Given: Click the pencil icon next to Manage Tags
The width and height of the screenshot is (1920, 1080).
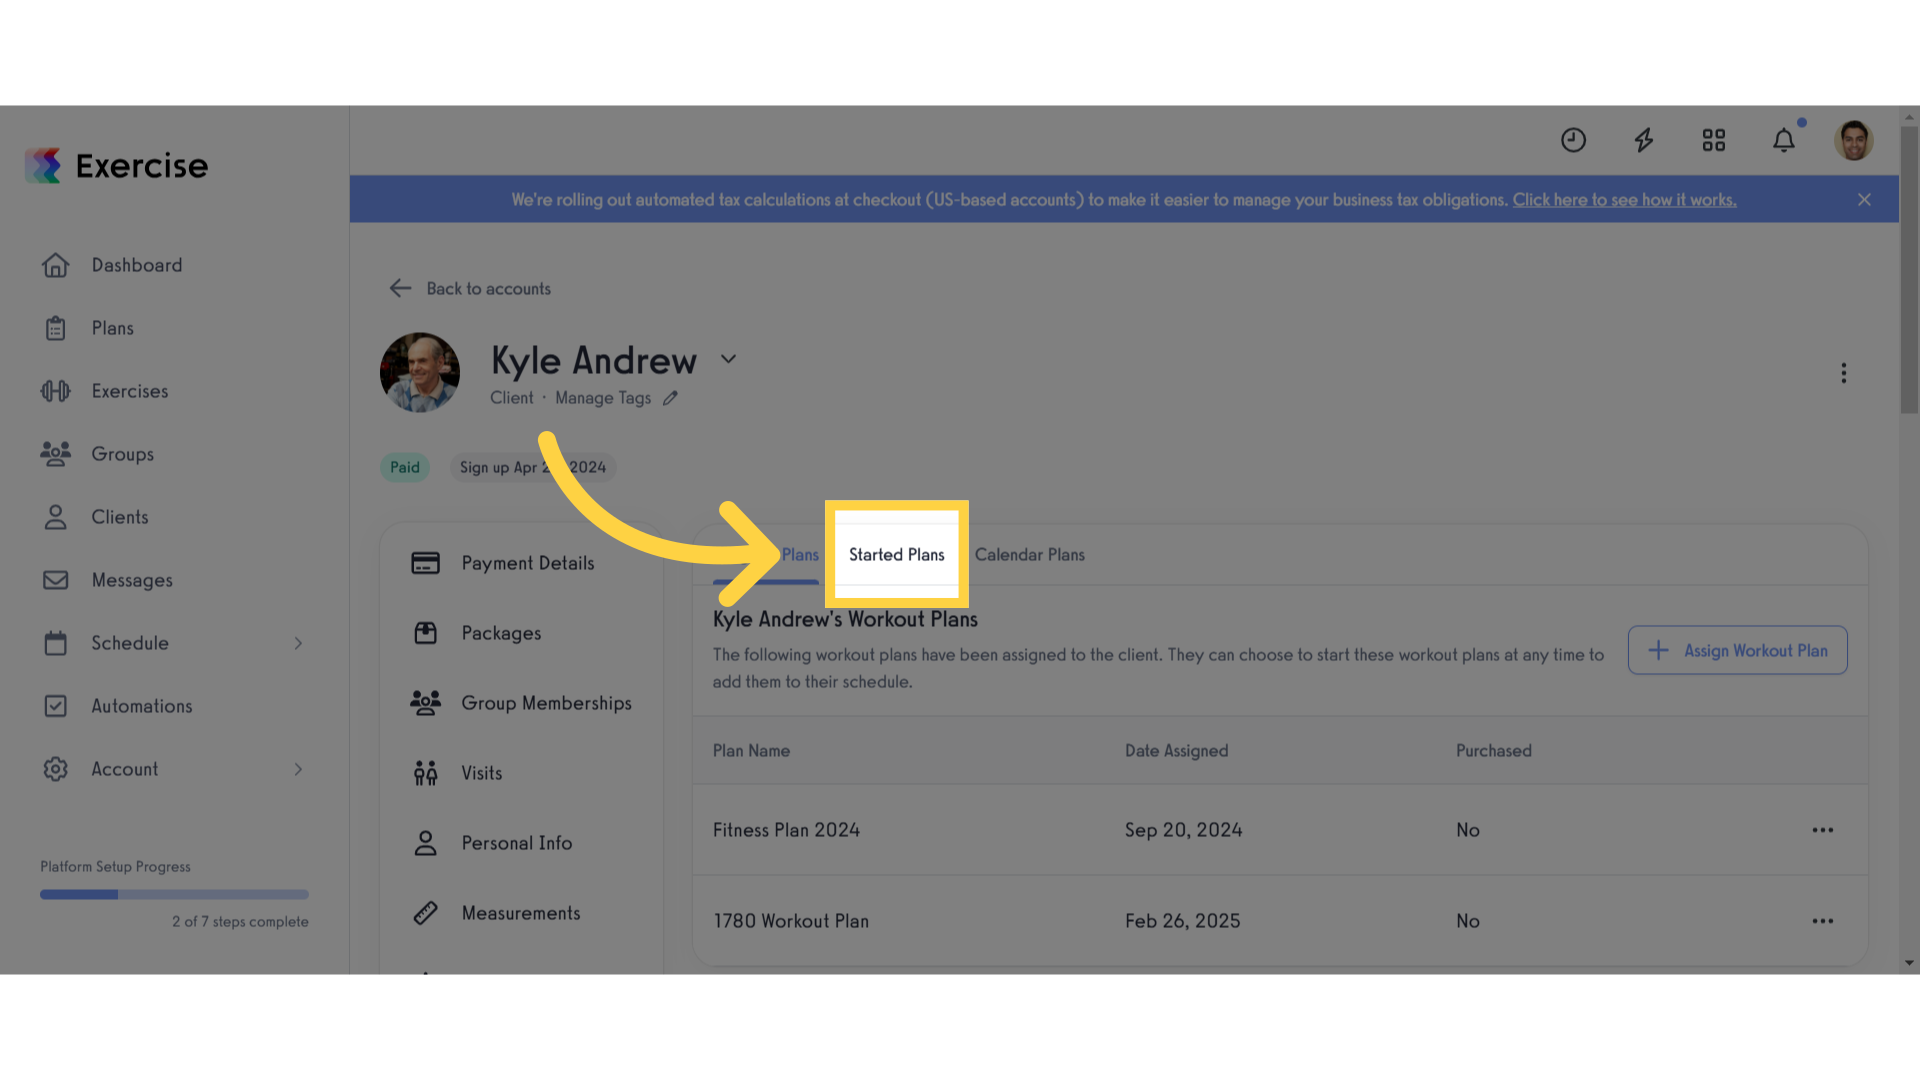Looking at the screenshot, I should [x=670, y=398].
